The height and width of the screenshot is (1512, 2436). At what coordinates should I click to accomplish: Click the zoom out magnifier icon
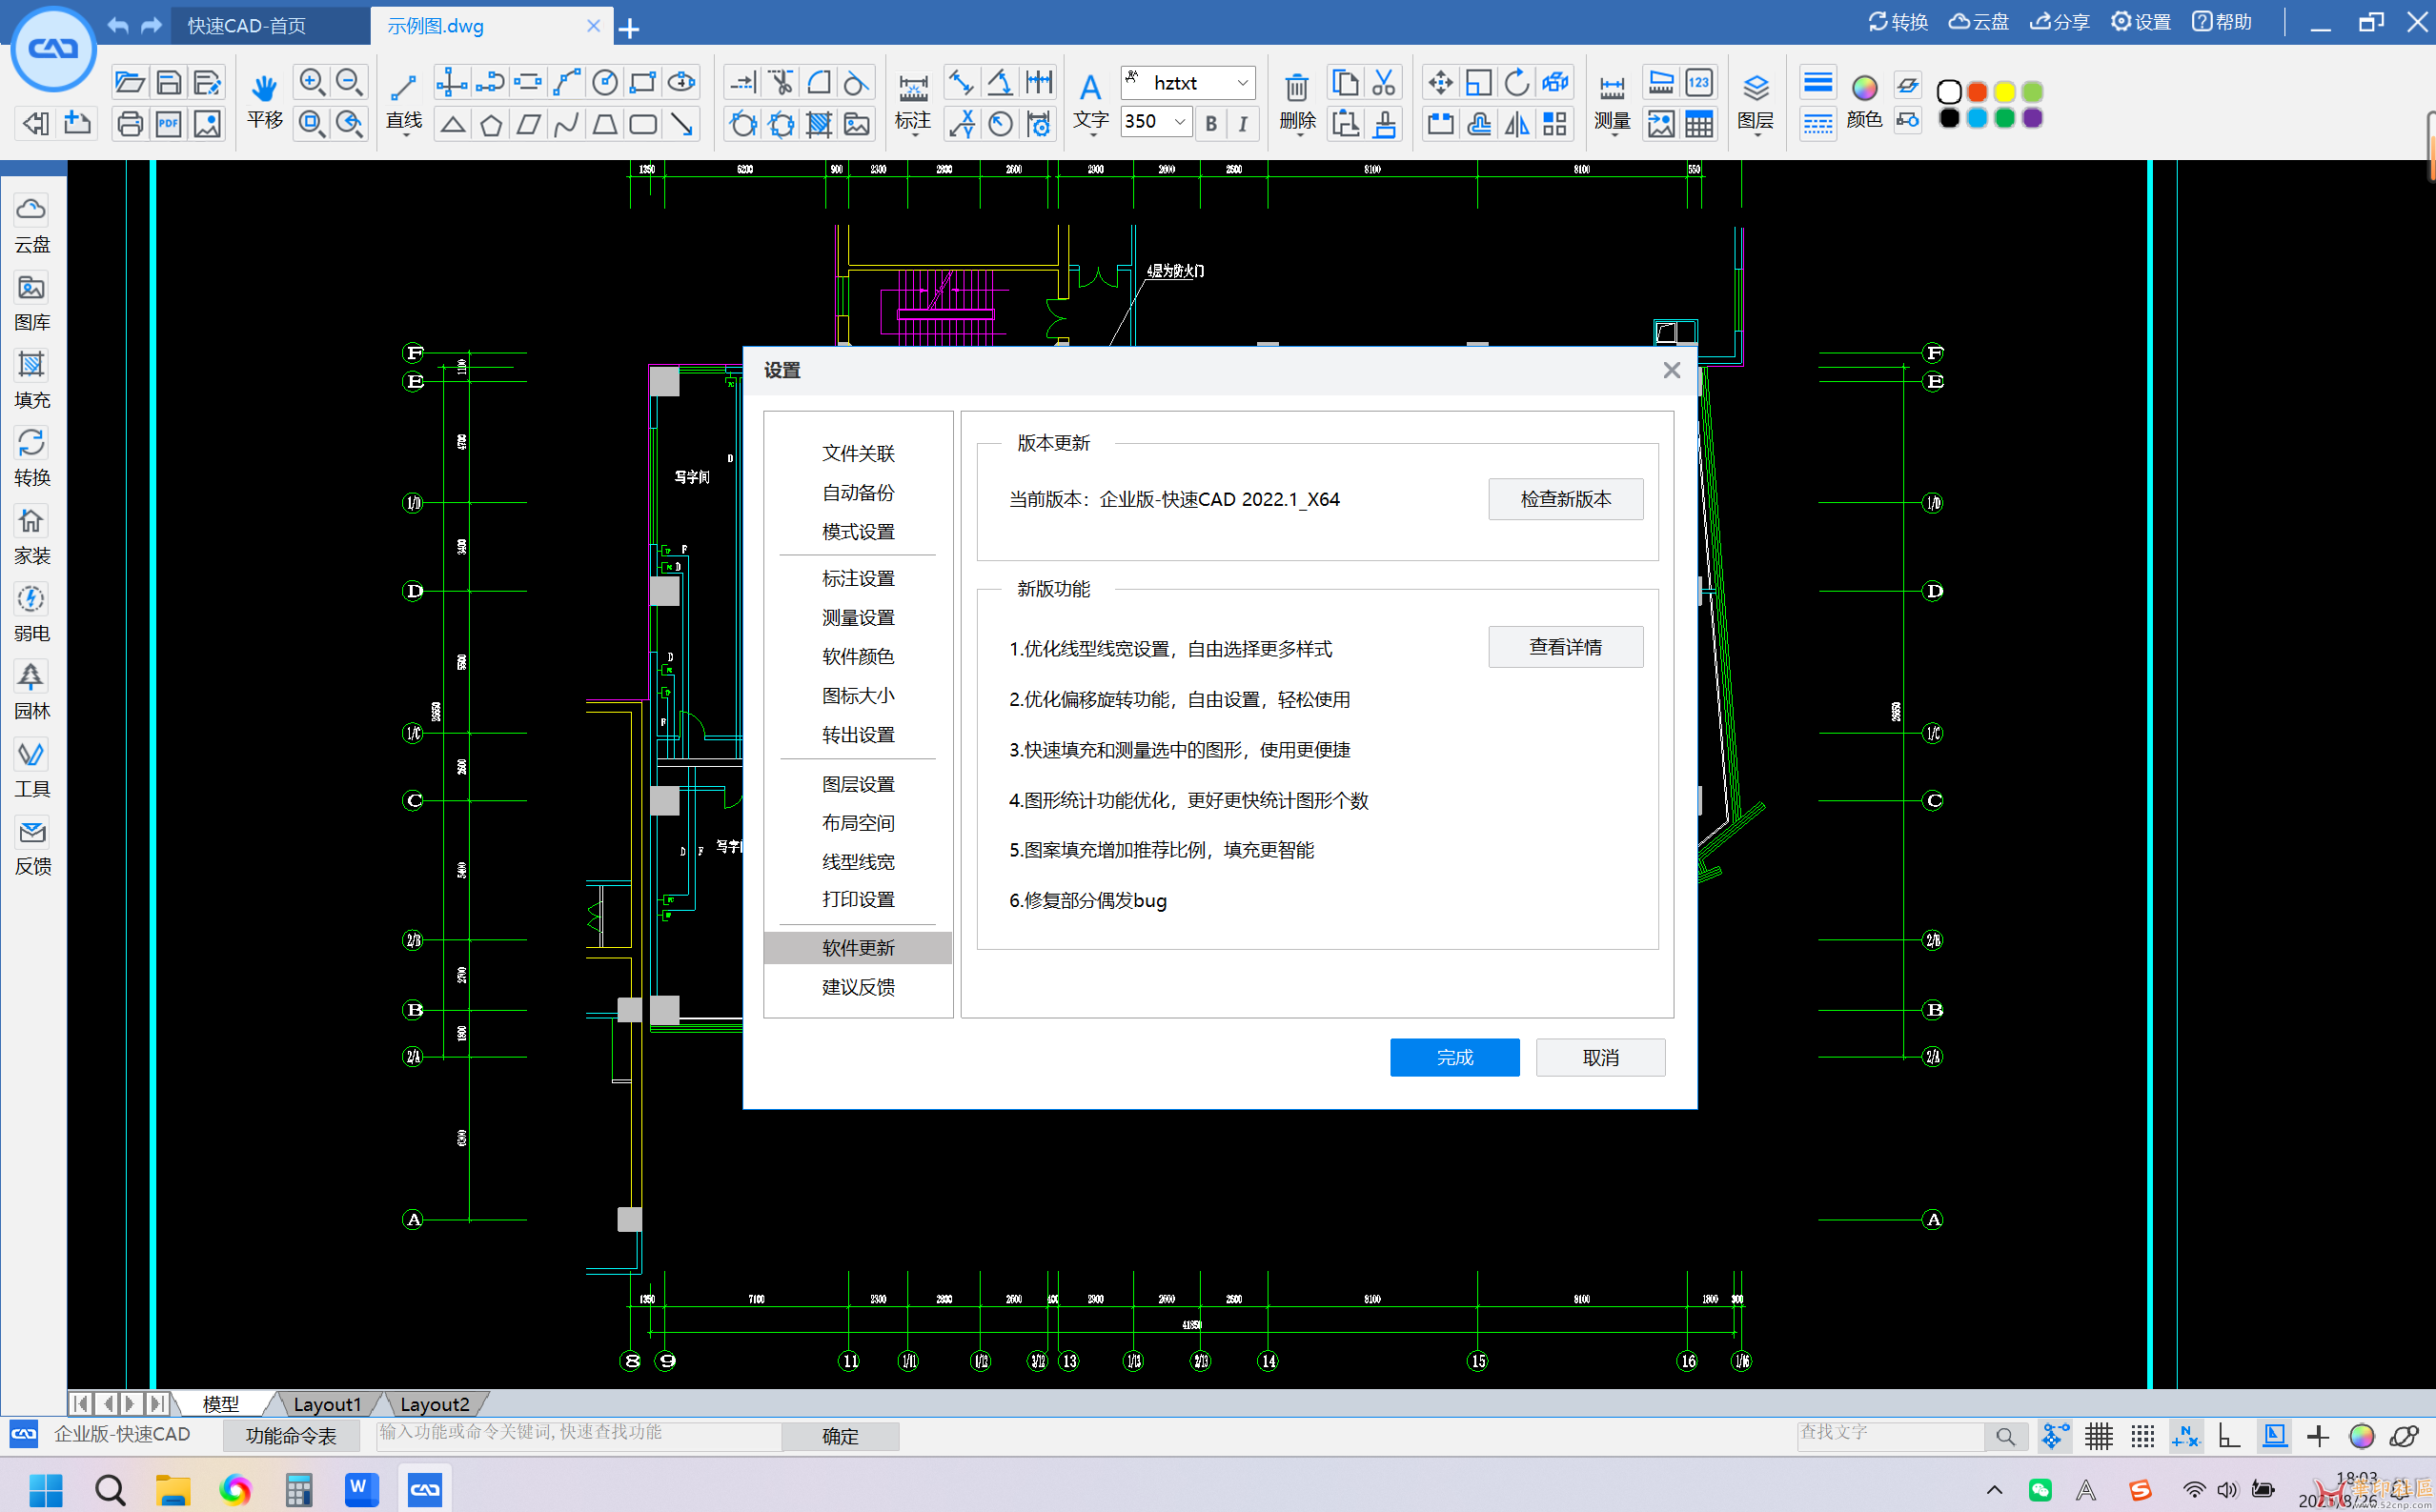349,82
